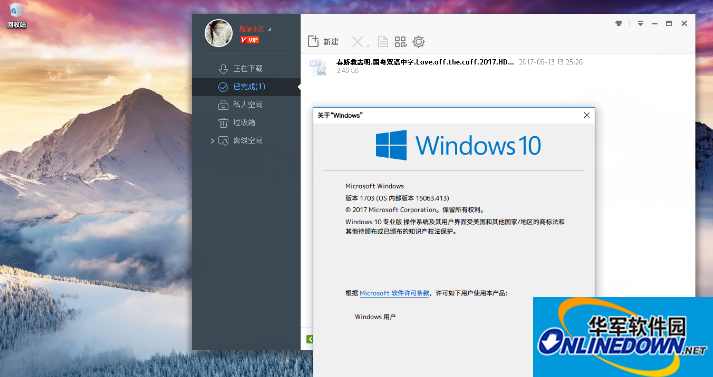Close the download manager window
This screenshot has width=713, height=377.
pyautogui.click(x=684, y=24)
